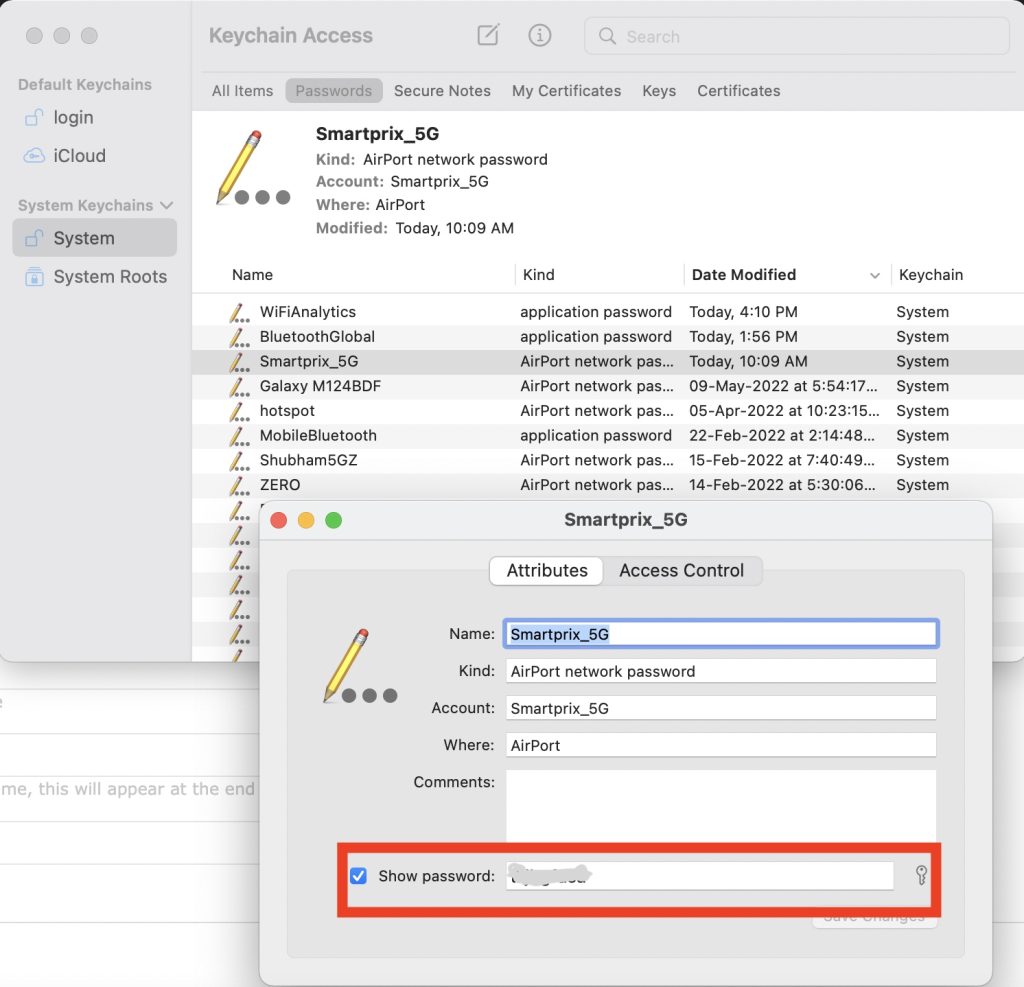
Task: Click the Account field in the dialog
Action: 721,709
